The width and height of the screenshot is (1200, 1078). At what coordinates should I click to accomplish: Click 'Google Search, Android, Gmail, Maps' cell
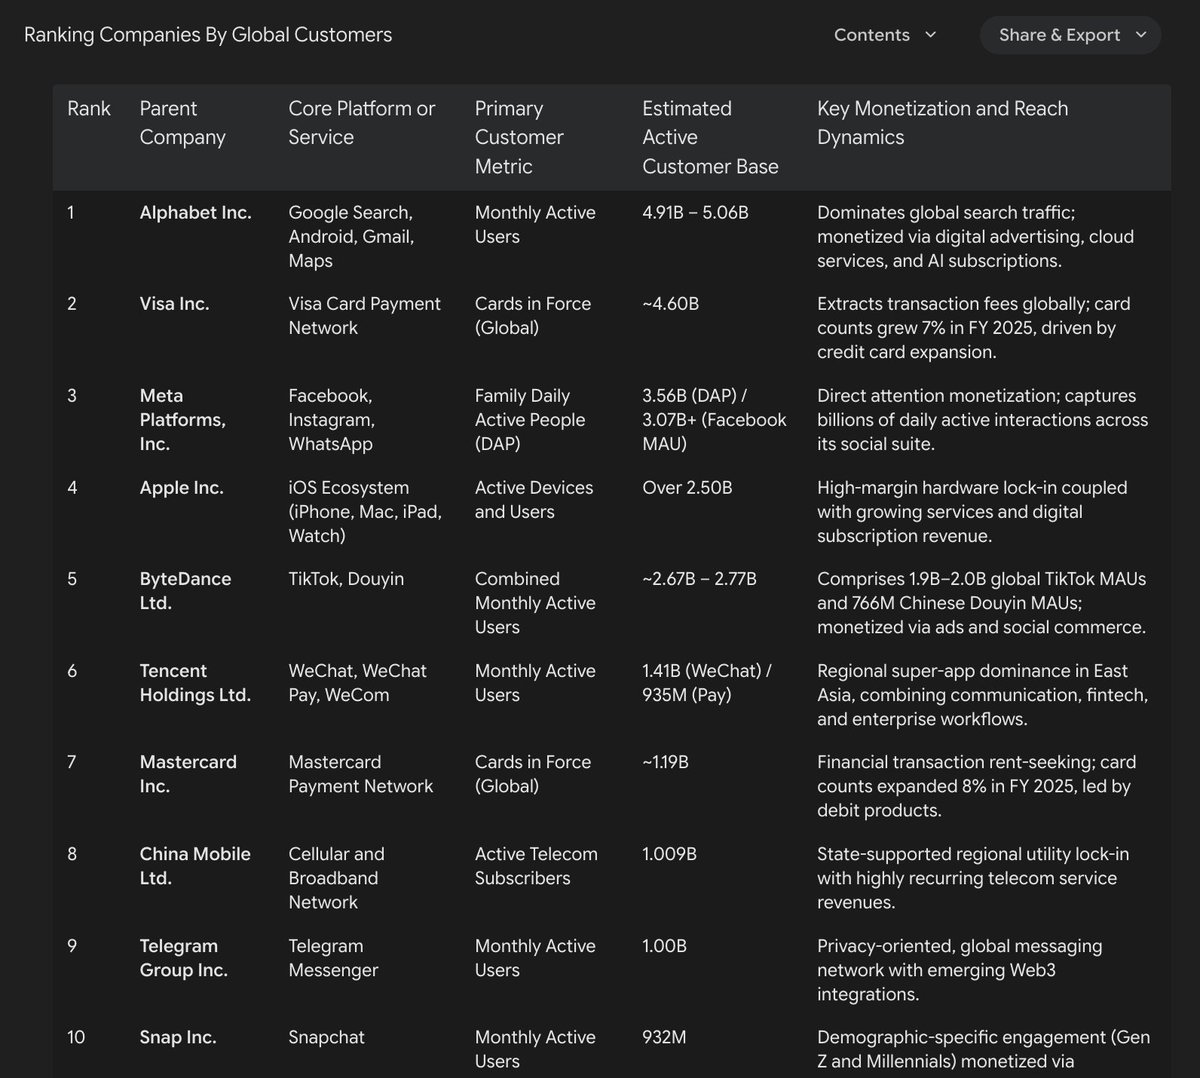coord(351,237)
